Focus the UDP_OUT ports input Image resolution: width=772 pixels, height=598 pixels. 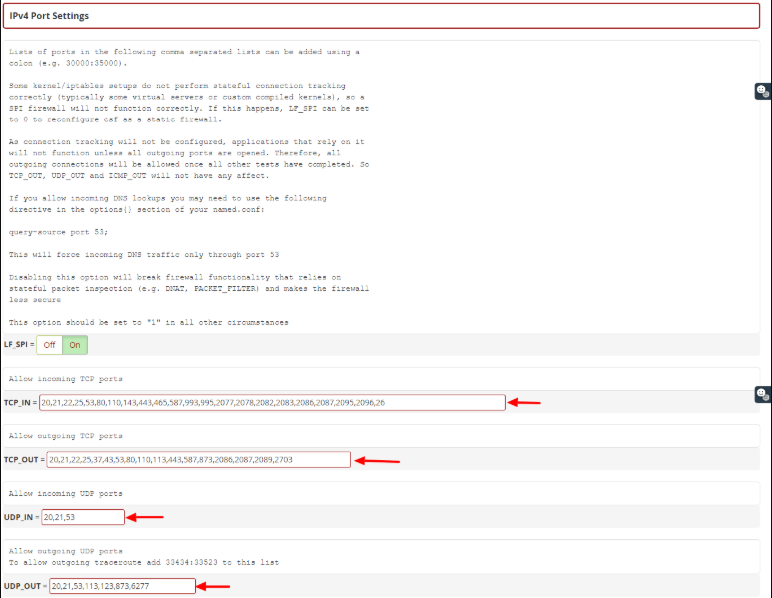[122, 586]
